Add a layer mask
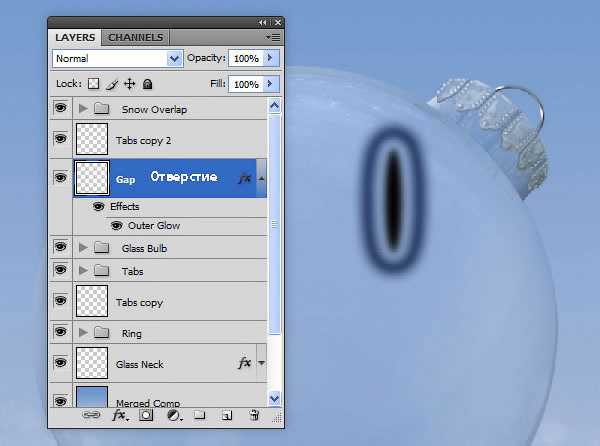Image resolution: width=600 pixels, height=446 pixels. point(146,415)
